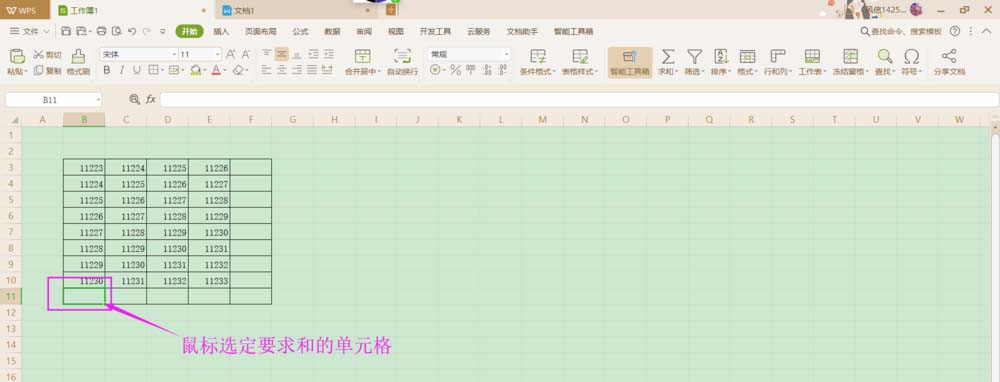Screen dimensions: 1000x382
Task: Expand the 条件格式 dropdown
Action: [554, 72]
